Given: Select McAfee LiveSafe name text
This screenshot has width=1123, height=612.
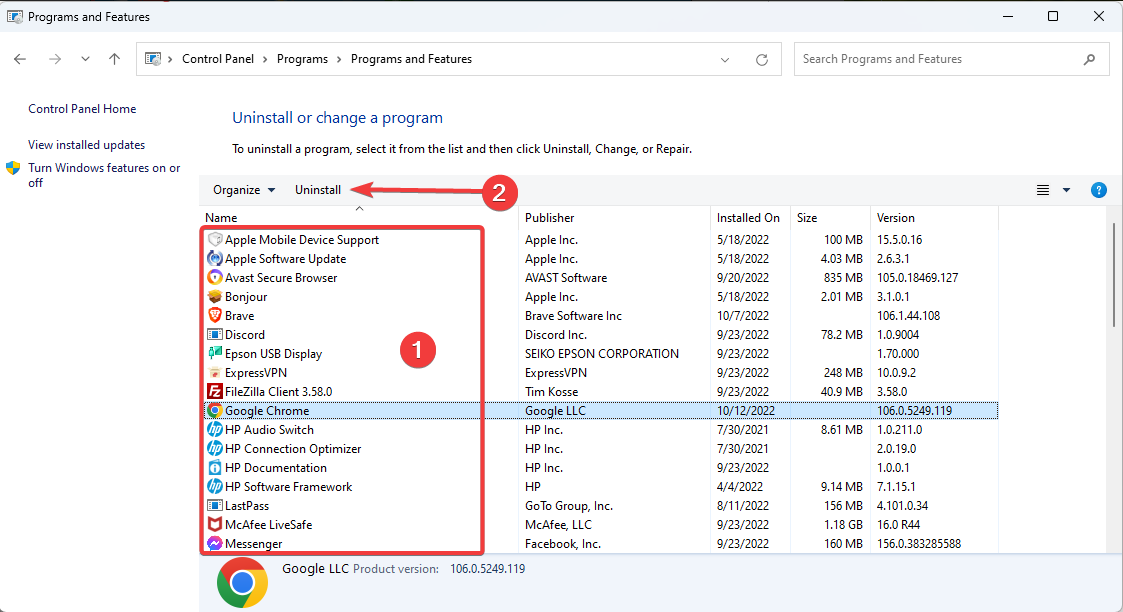Looking at the screenshot, I should tap(269, 525).
